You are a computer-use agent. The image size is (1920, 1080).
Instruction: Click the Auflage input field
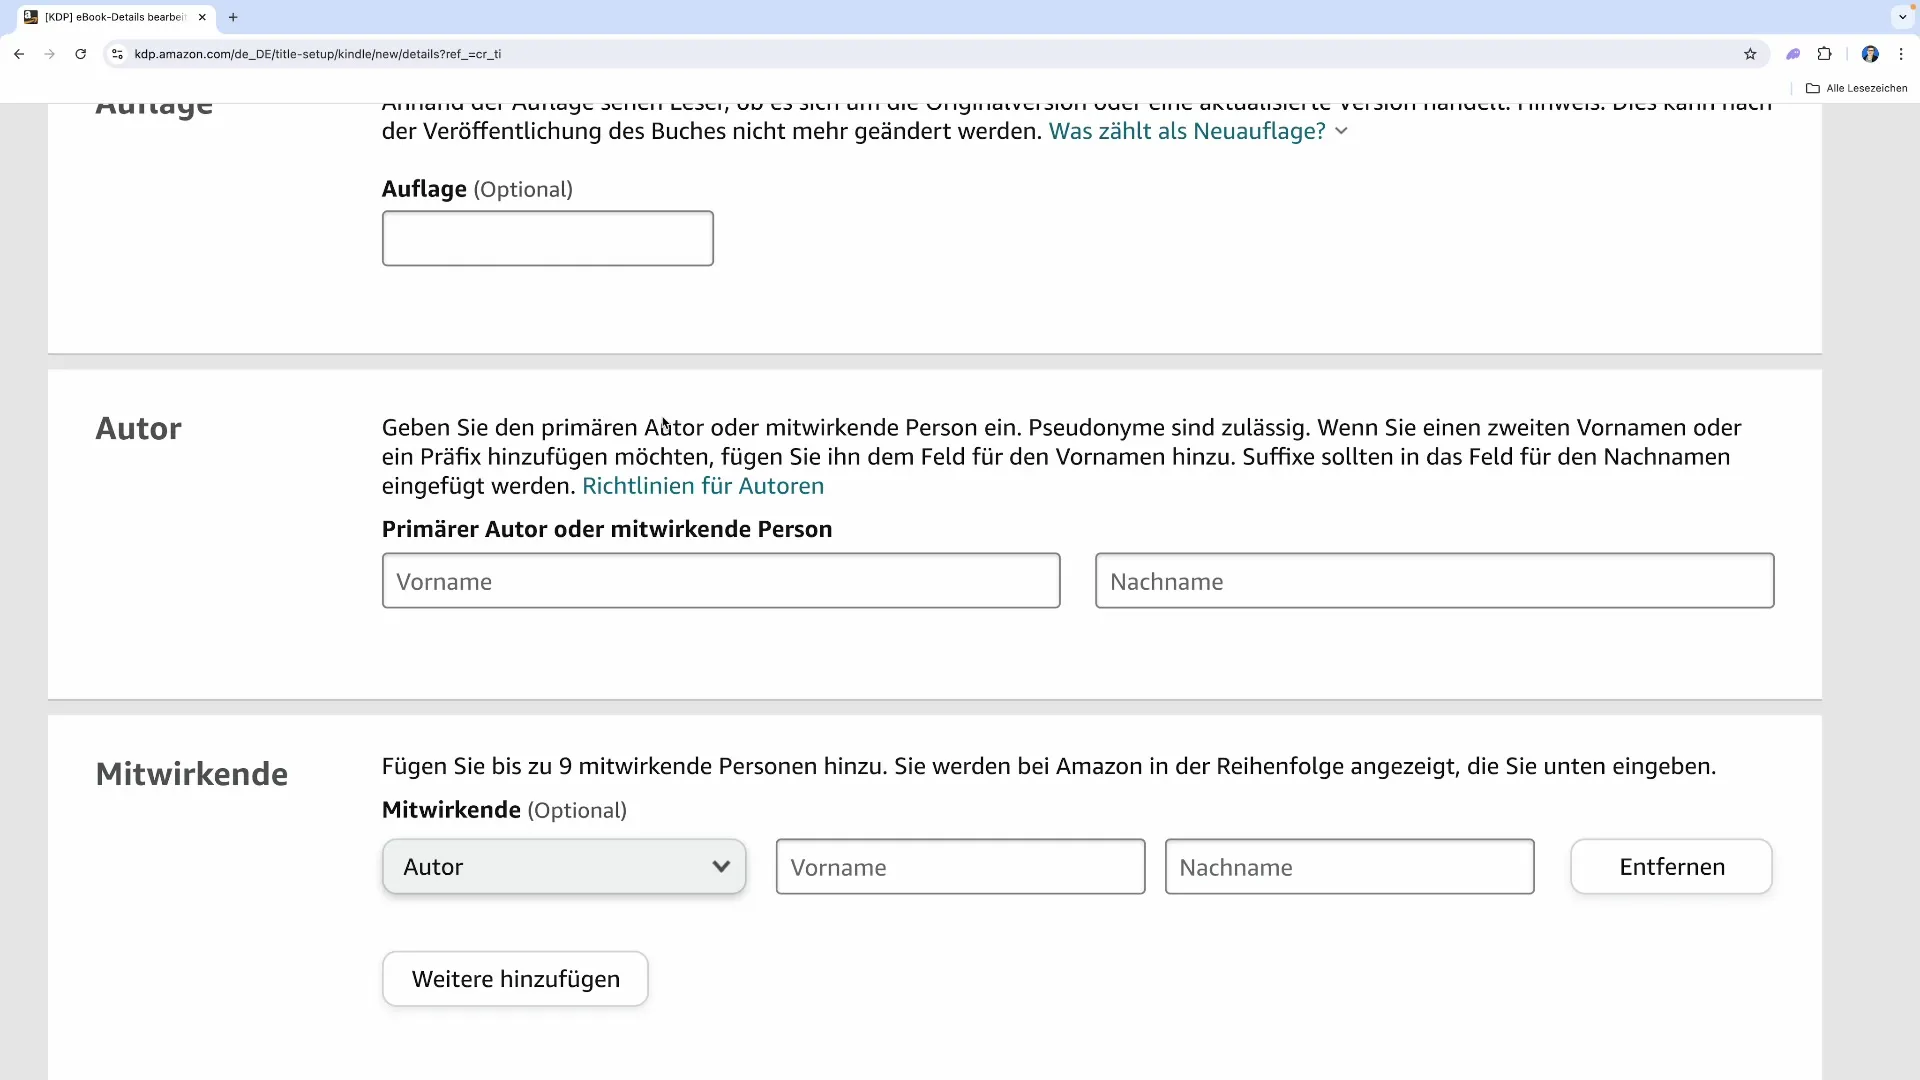click(x=547, y=238)
